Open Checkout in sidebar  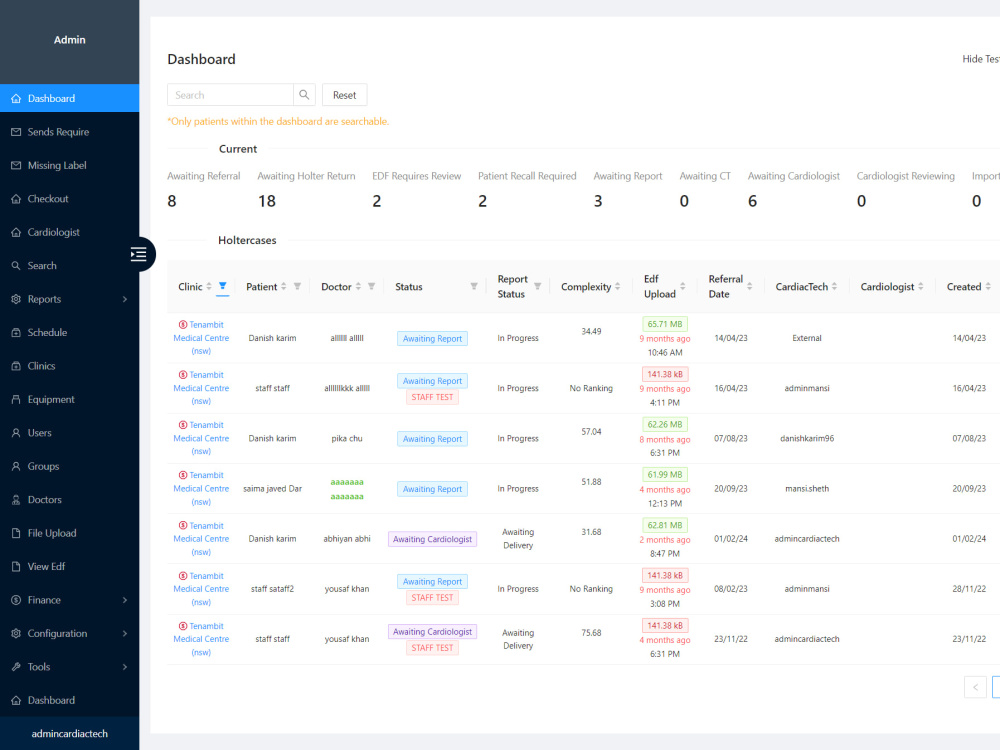[70, 199]
